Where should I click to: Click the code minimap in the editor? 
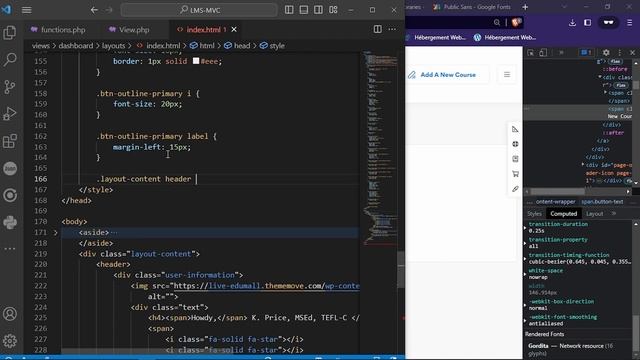click(x=379, y=147)
